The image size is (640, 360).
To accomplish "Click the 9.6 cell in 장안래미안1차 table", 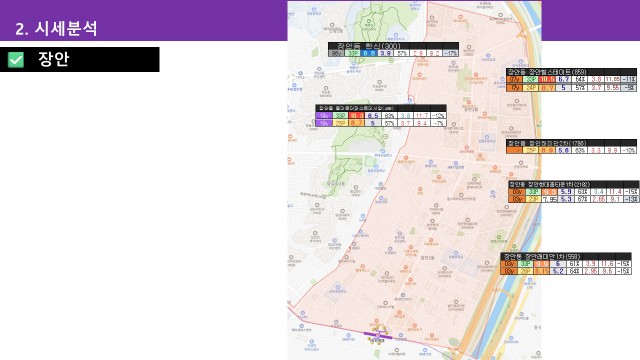I will point(607,271).
